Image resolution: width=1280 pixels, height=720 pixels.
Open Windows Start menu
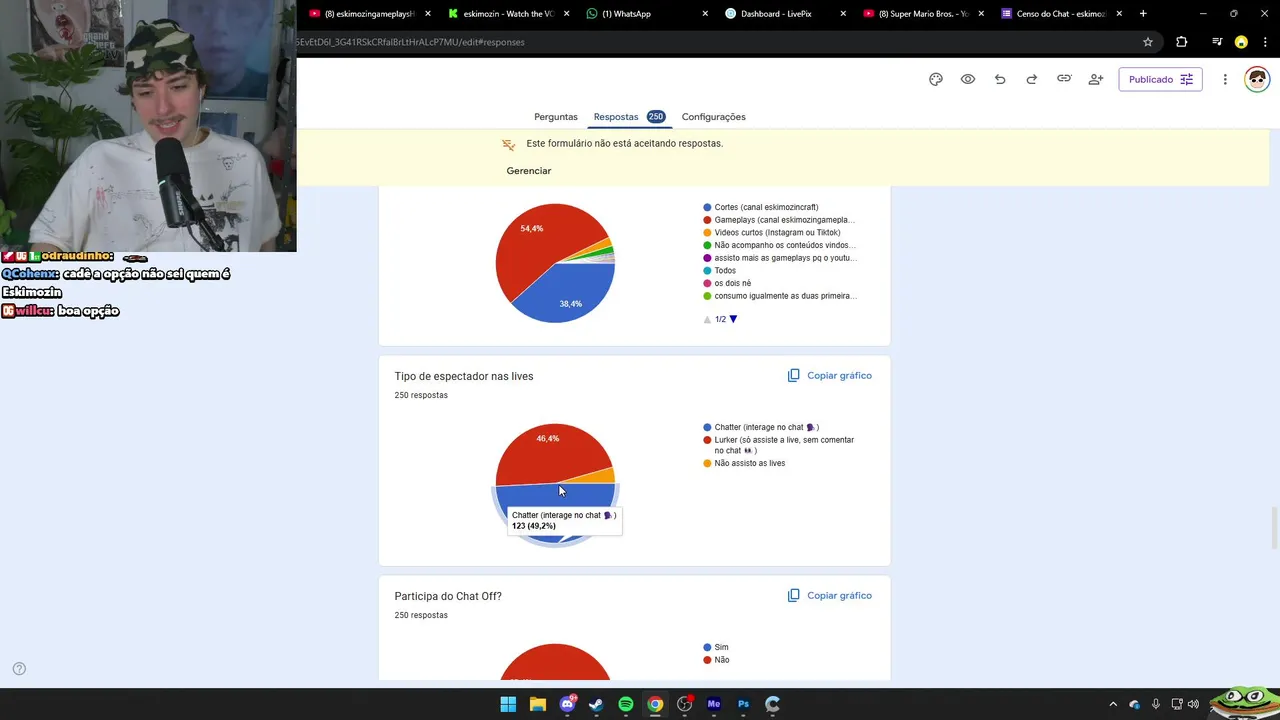tap(508, 704)
